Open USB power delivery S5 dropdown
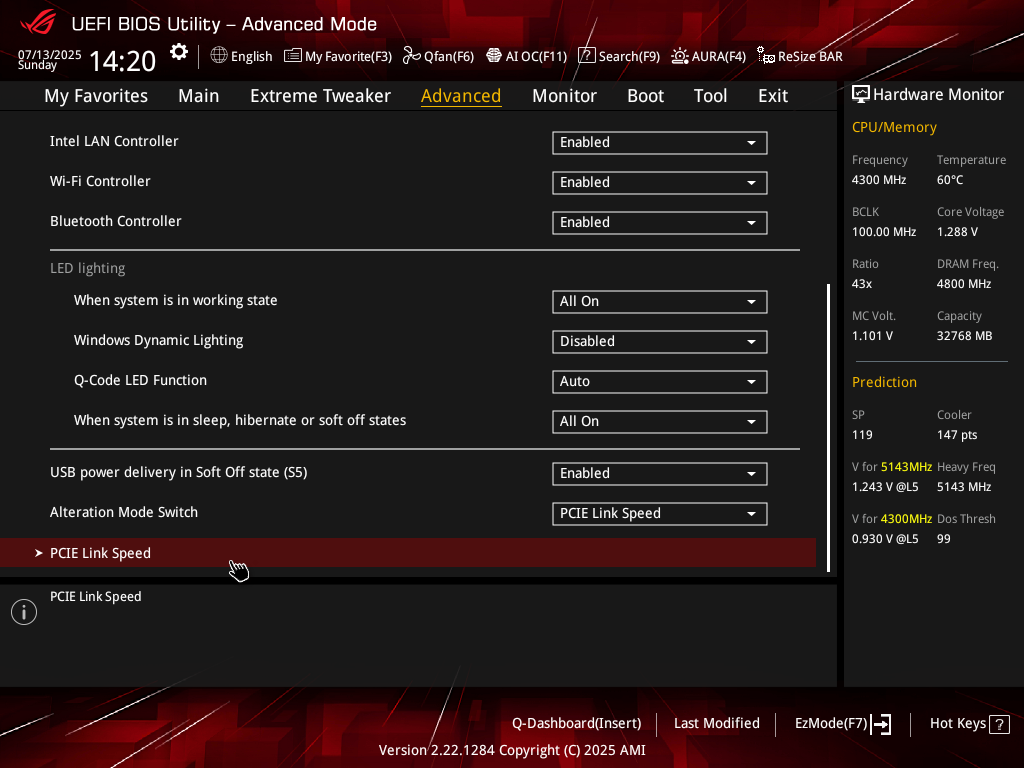 click(660, 473)
